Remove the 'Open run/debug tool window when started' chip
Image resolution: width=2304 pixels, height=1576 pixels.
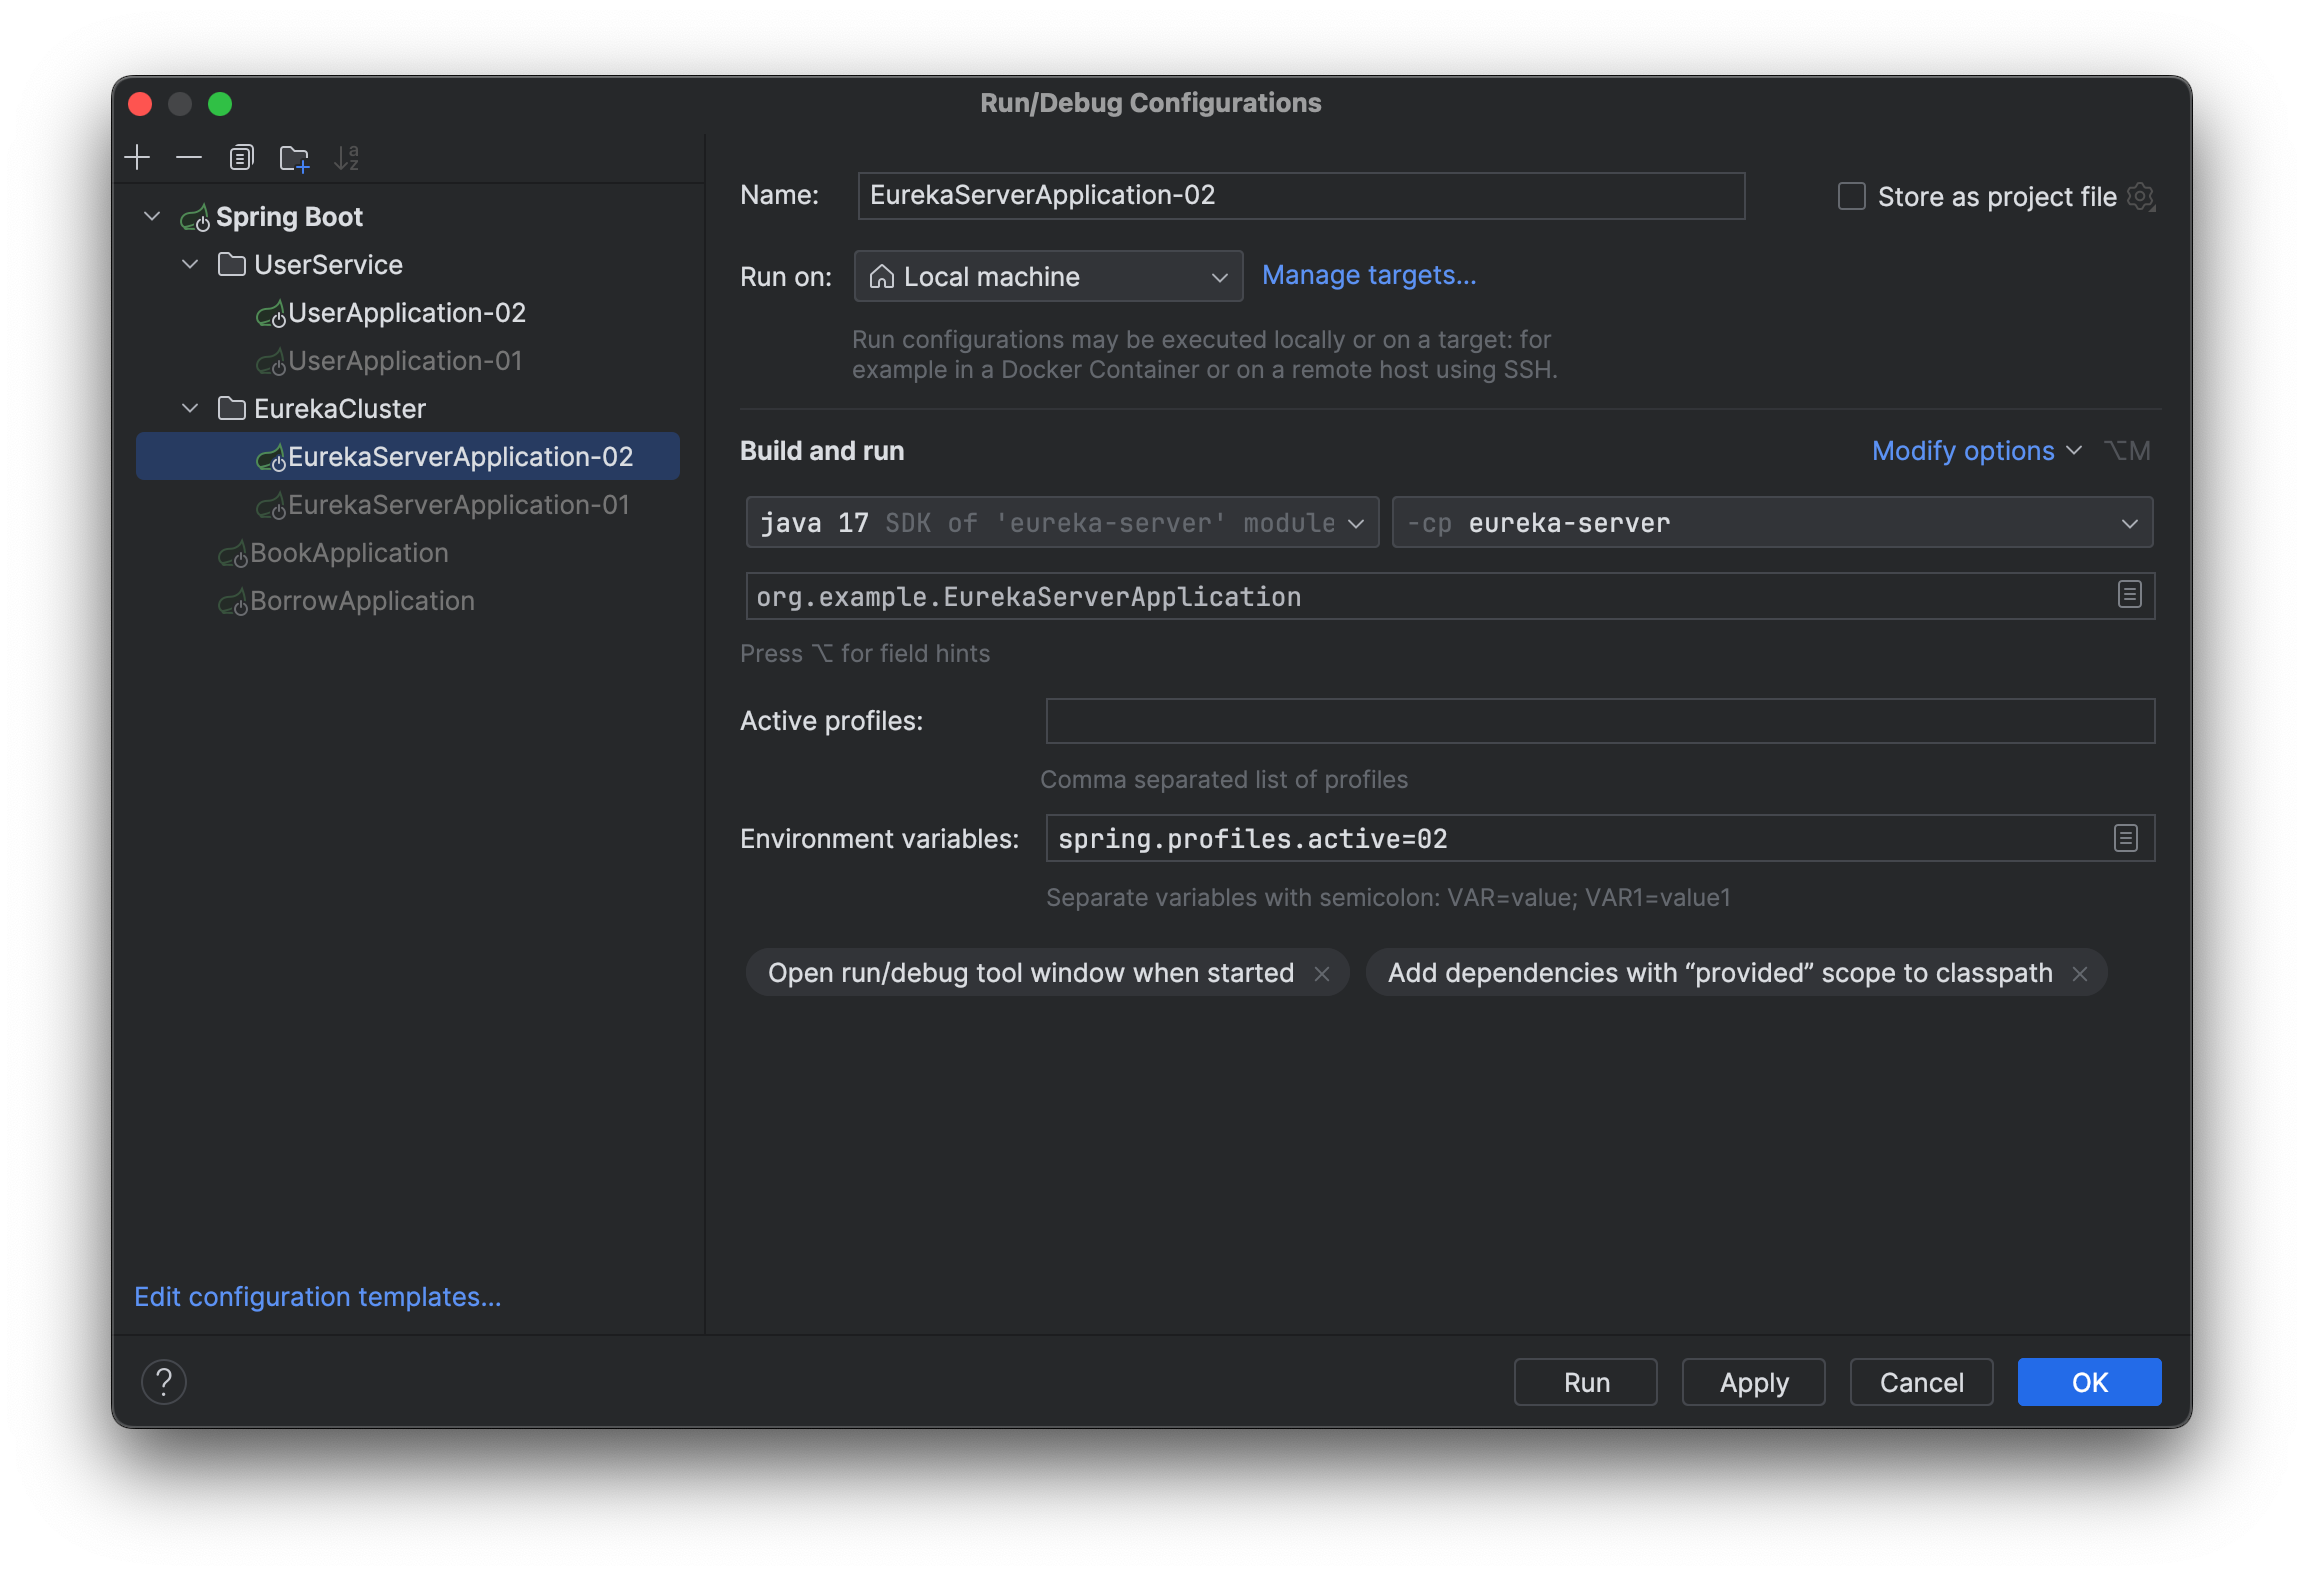coord(1323,972)
